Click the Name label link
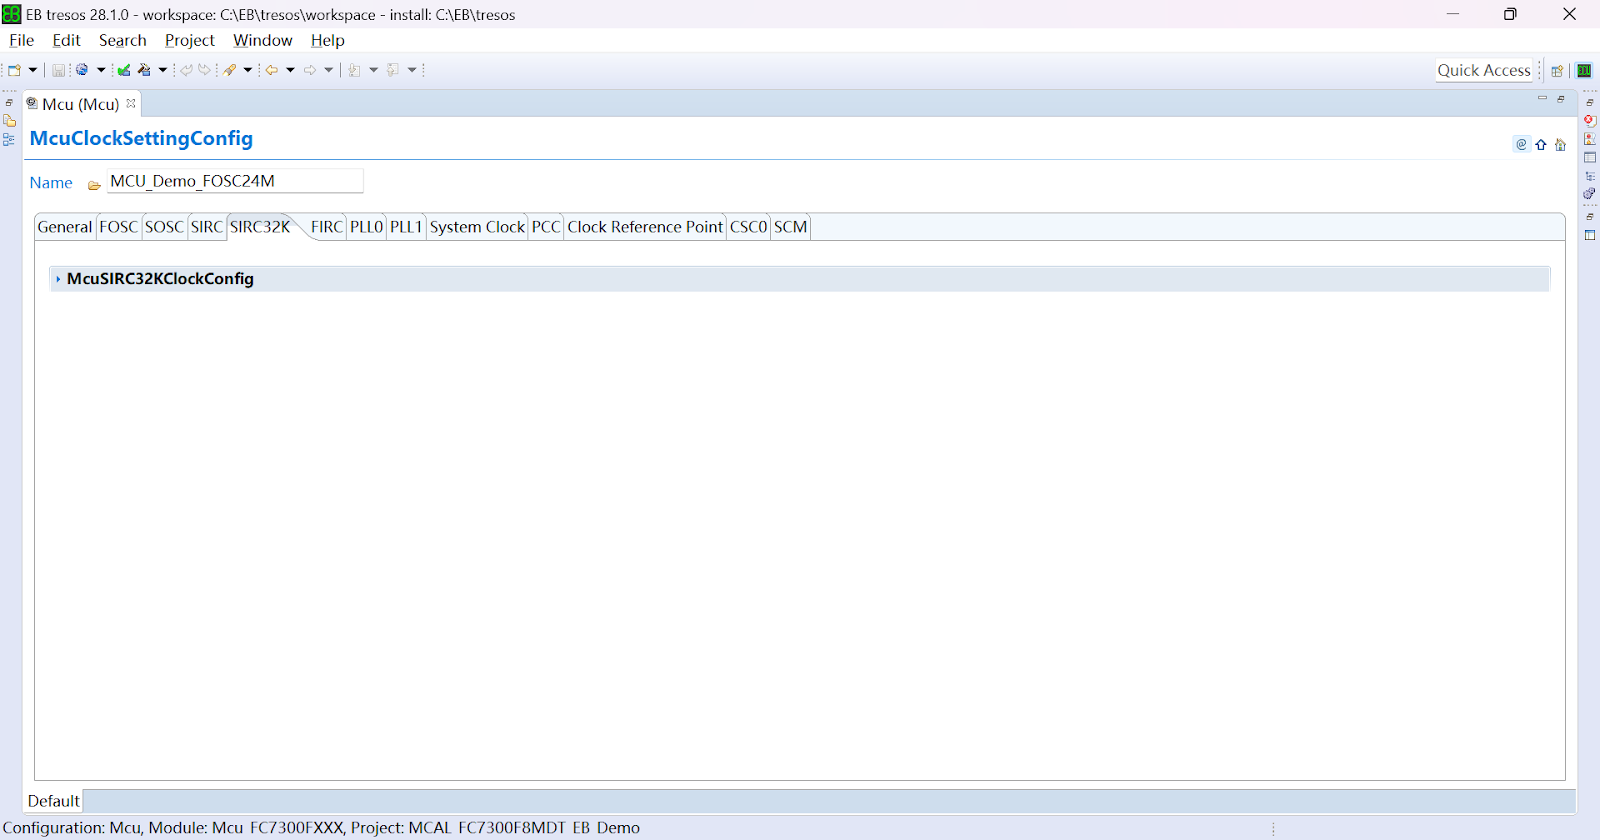The width and height of the screenshot is (1600, 840). [51, 183]
